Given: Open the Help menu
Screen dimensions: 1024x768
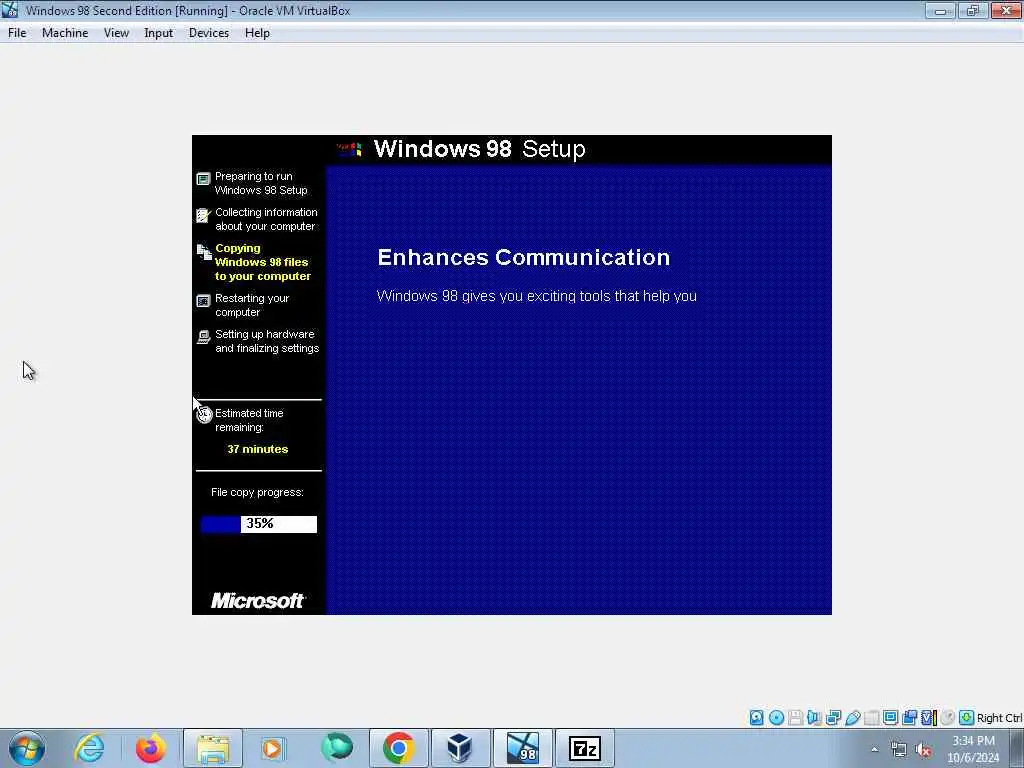Looking at the screenshot, I should tap(257, 33).
